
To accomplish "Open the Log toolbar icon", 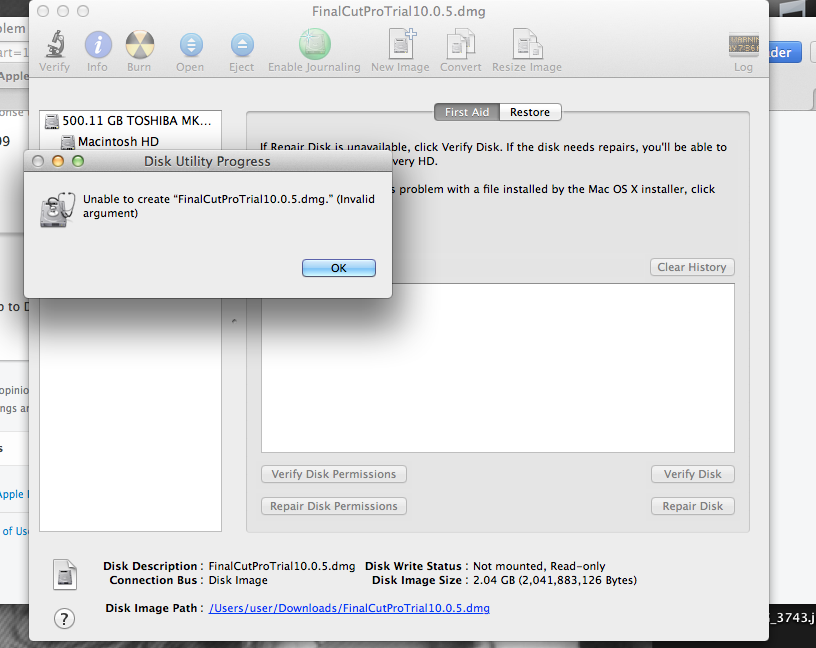I will [743, 44].
